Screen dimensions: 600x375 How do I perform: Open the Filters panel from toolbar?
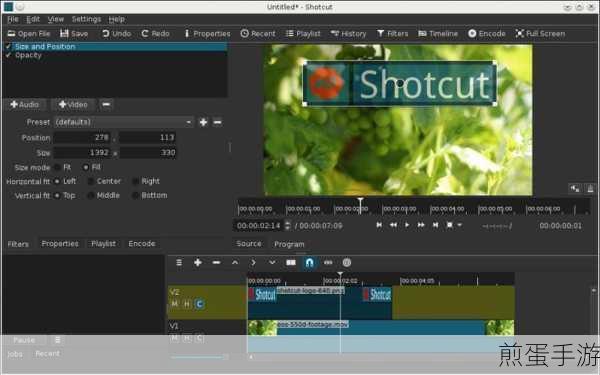click(x=393, y=34)
